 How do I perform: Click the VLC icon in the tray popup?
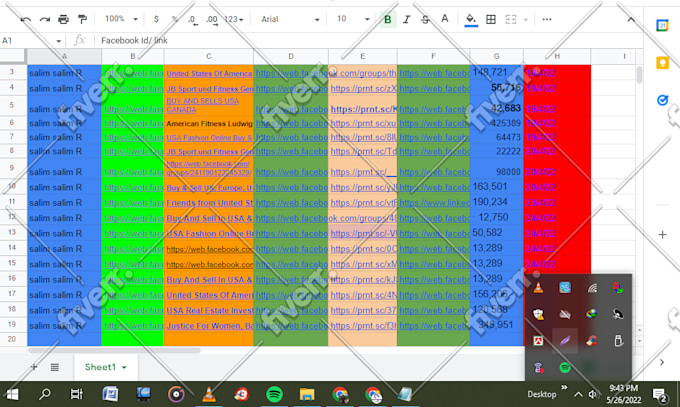pos(538,288)
